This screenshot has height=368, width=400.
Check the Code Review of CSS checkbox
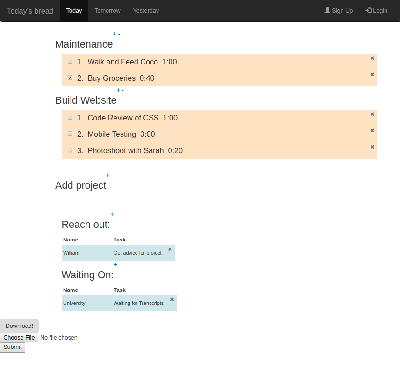pos(70,117)
